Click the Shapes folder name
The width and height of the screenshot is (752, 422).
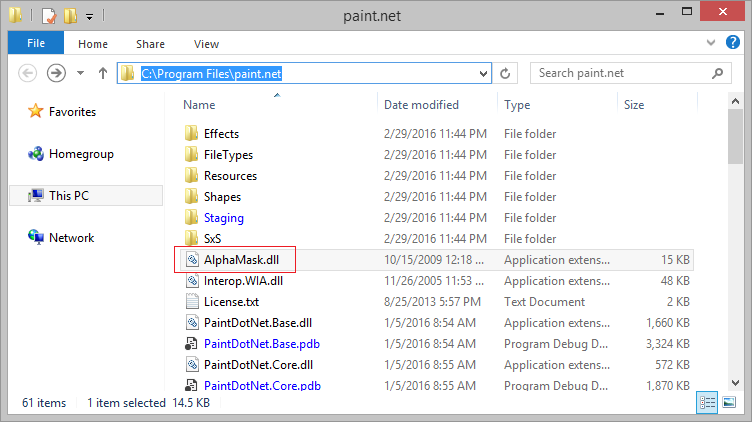[x=223, y=197]
